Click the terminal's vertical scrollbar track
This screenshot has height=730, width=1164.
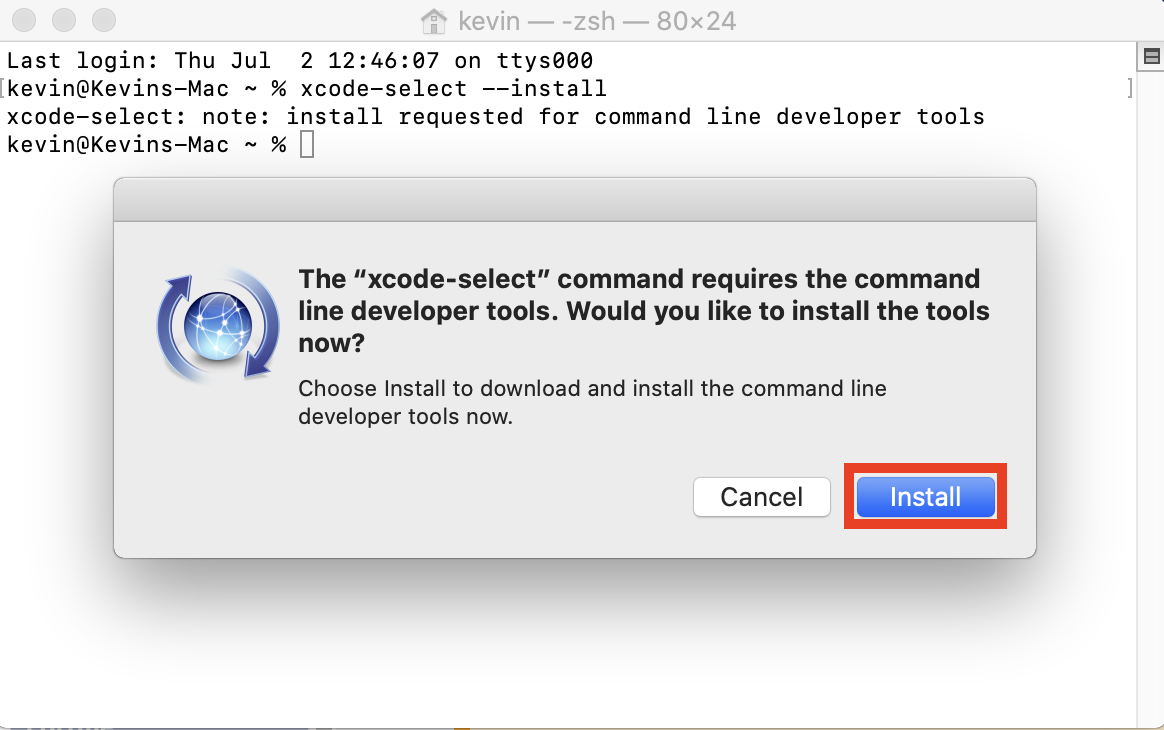point(1151,394)
